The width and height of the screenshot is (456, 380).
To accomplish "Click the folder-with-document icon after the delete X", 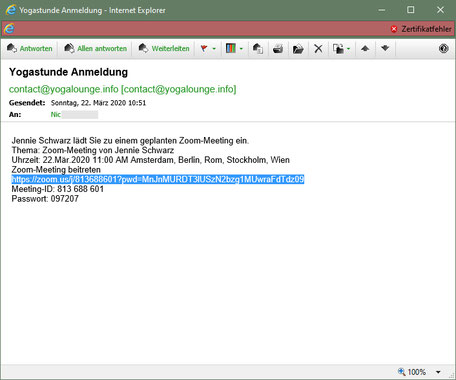I will [x=338, y=49].
